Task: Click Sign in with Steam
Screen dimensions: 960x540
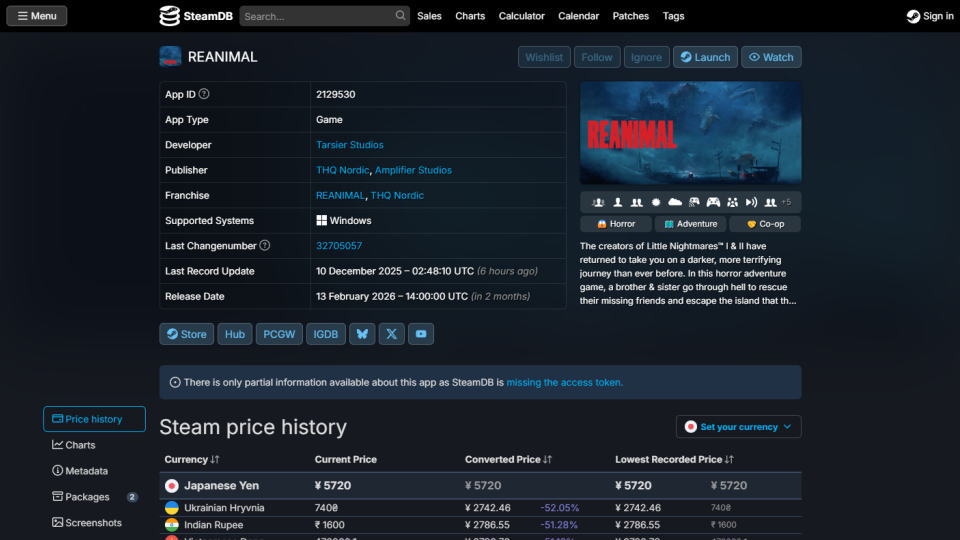Action: tap(930, 16)
